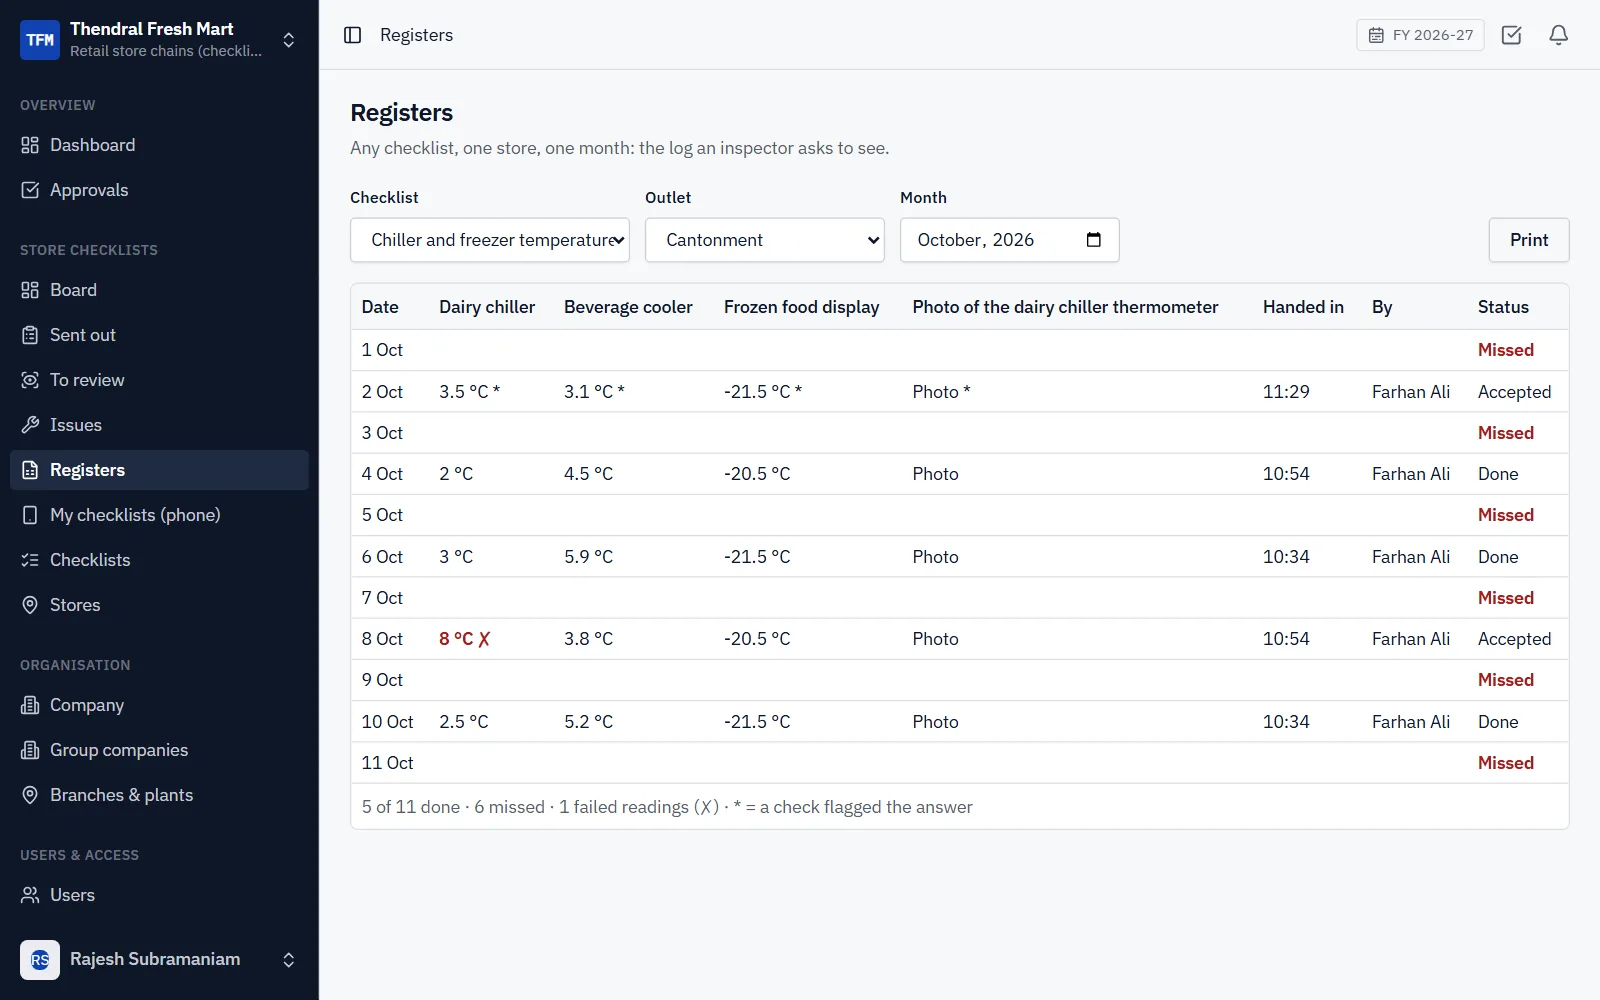Click the Missed status for 1 Oct
1600x1000 pixels.
coord(1505,350)
